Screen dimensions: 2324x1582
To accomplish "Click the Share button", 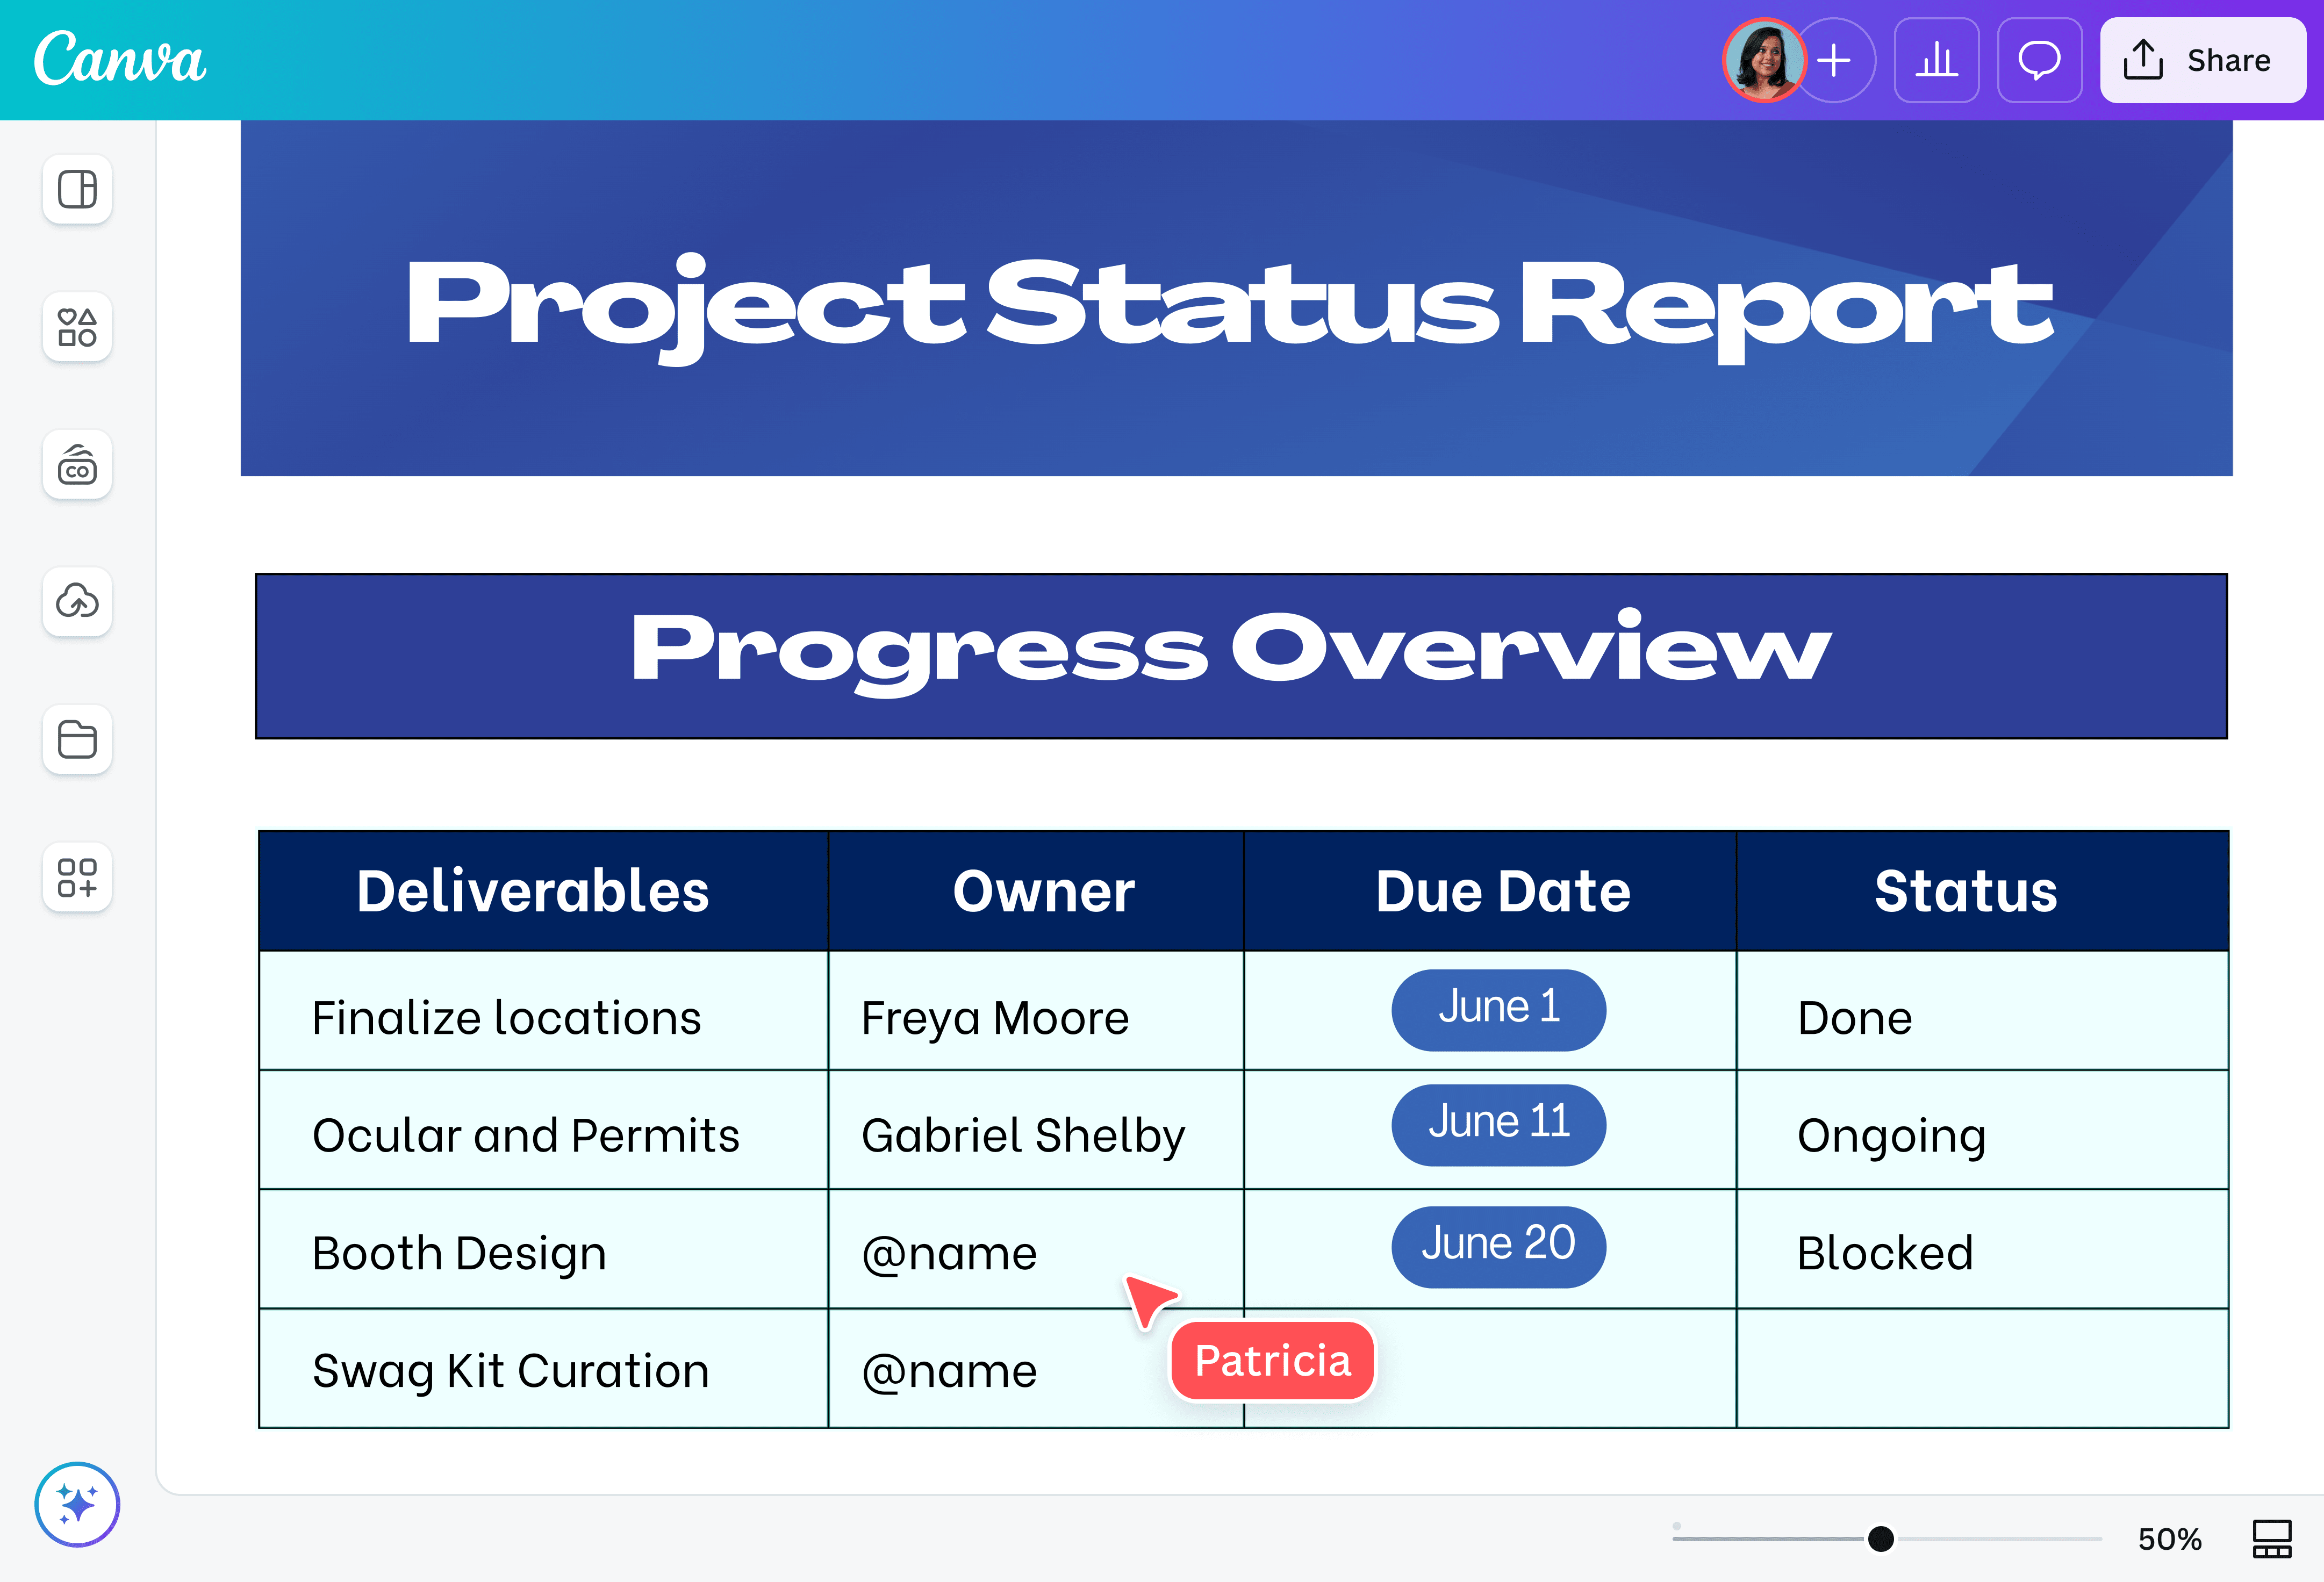I will click(2202, 61).
